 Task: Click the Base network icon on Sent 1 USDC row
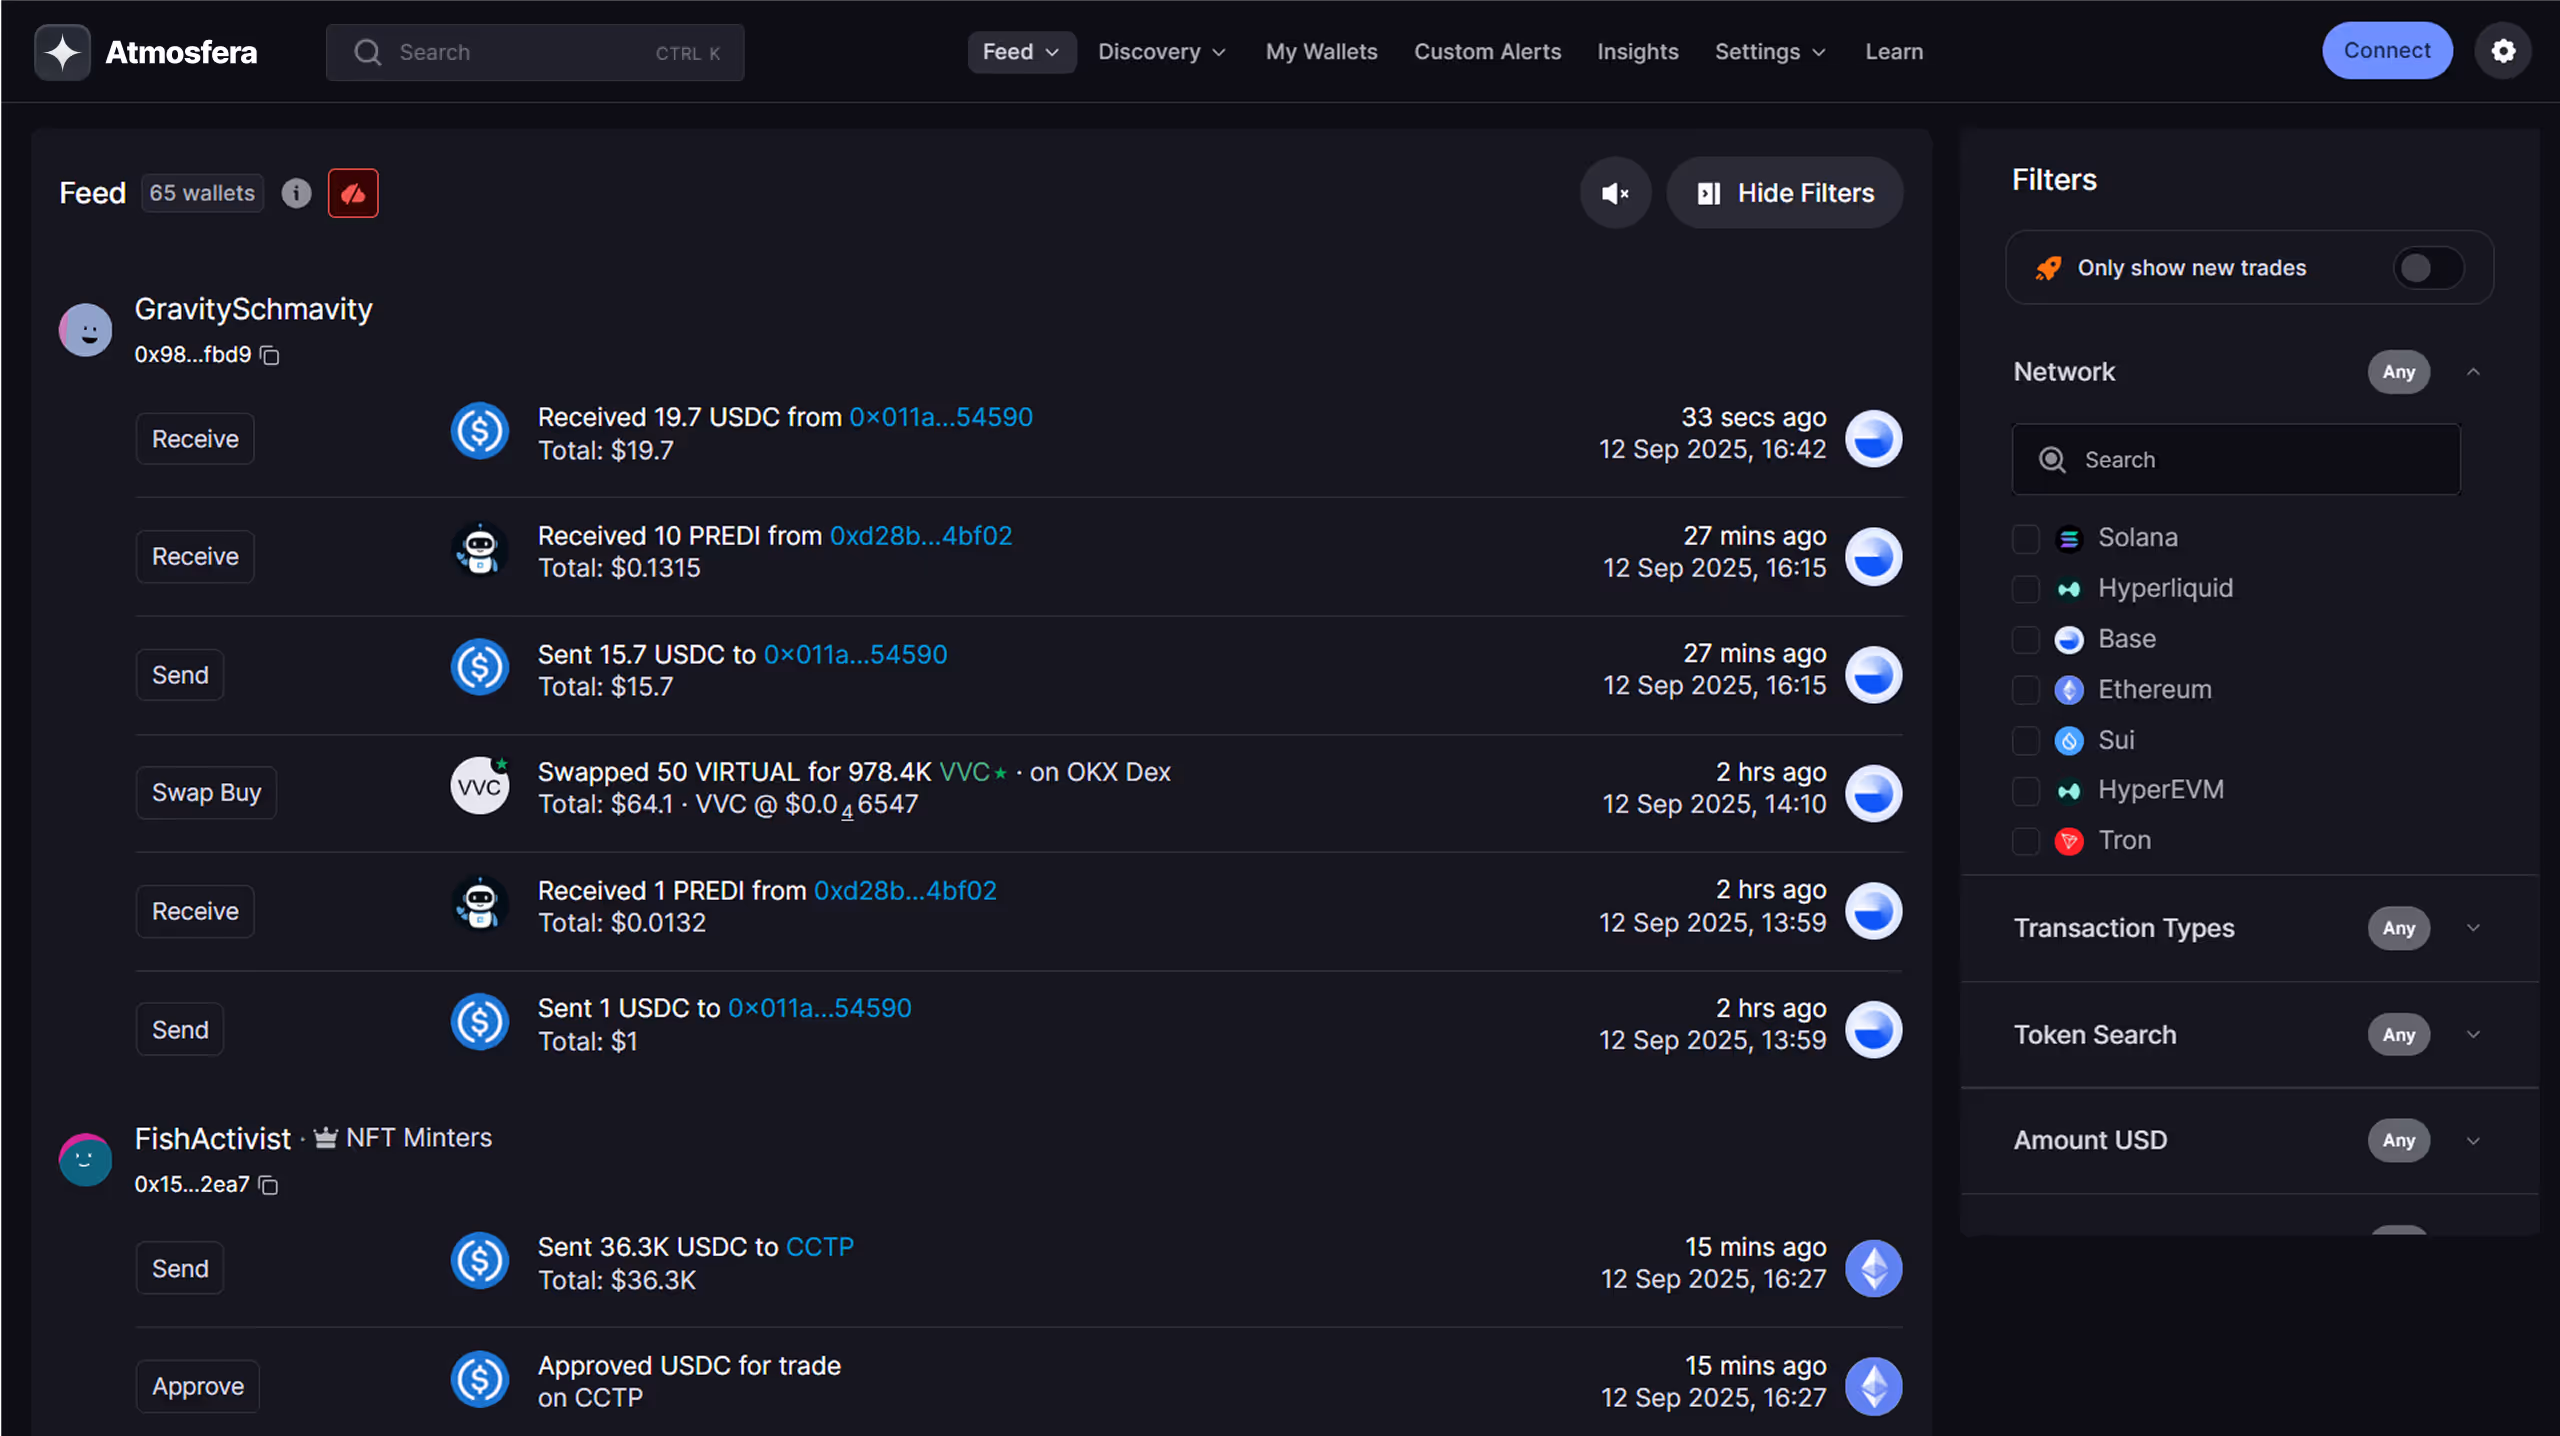click(1873, 1029)
